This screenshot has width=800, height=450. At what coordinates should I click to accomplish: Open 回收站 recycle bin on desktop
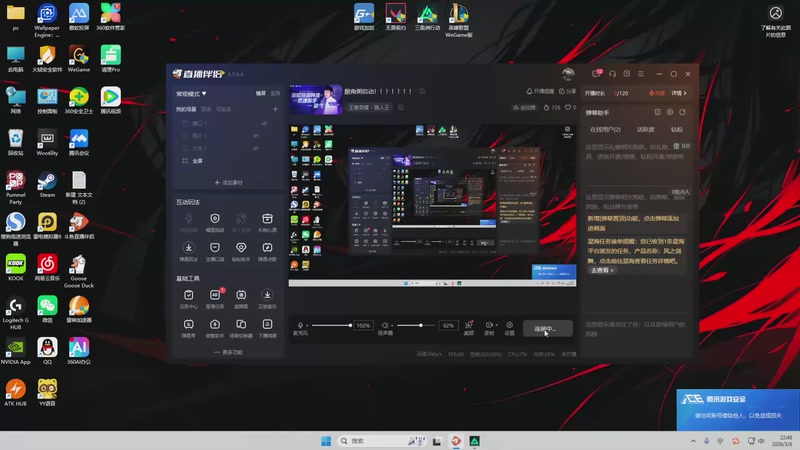(x=15, y=142)
